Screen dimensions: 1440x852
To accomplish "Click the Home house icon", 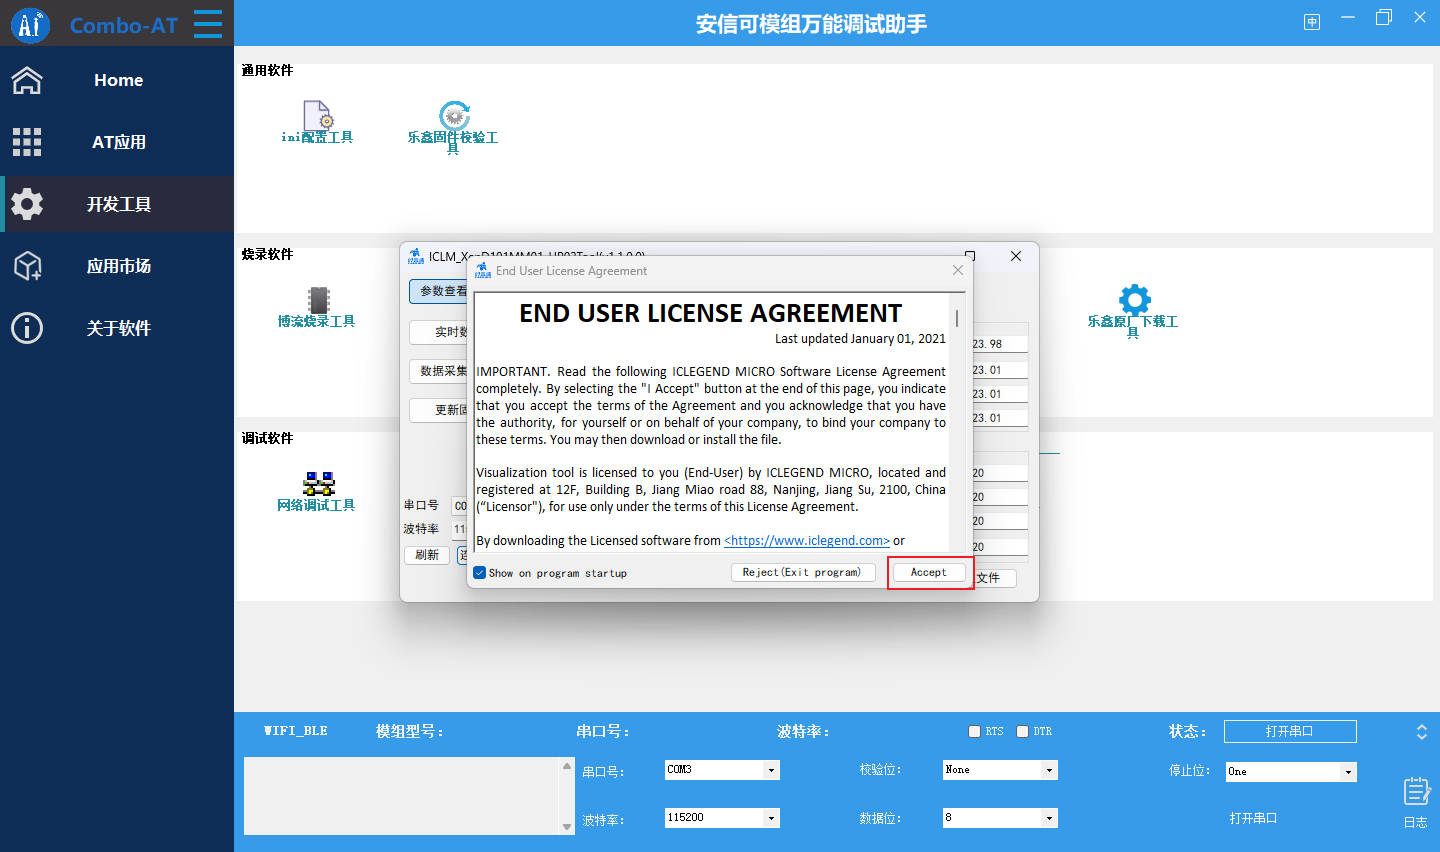I will 27,80.
